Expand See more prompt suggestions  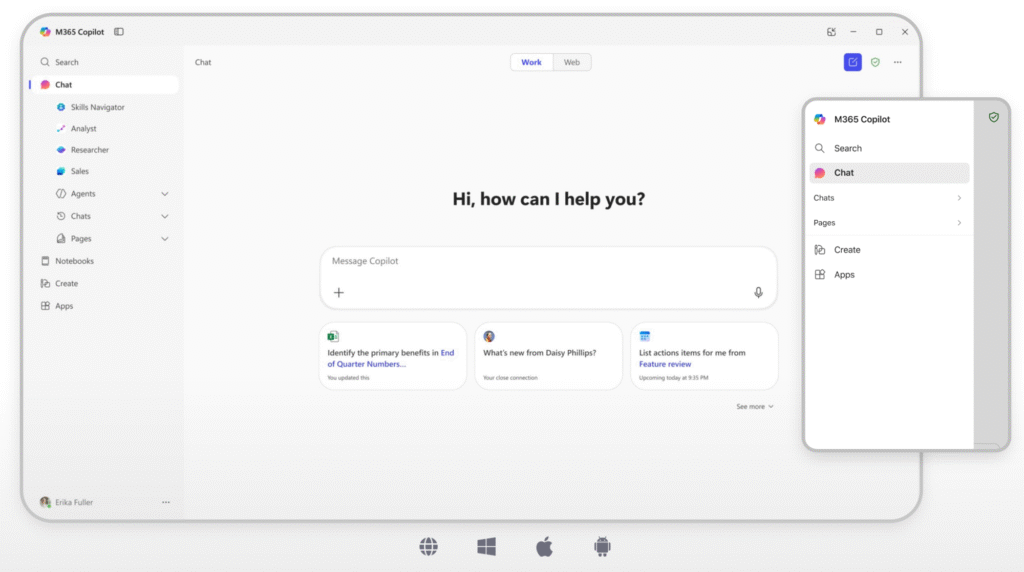(755, 407)
